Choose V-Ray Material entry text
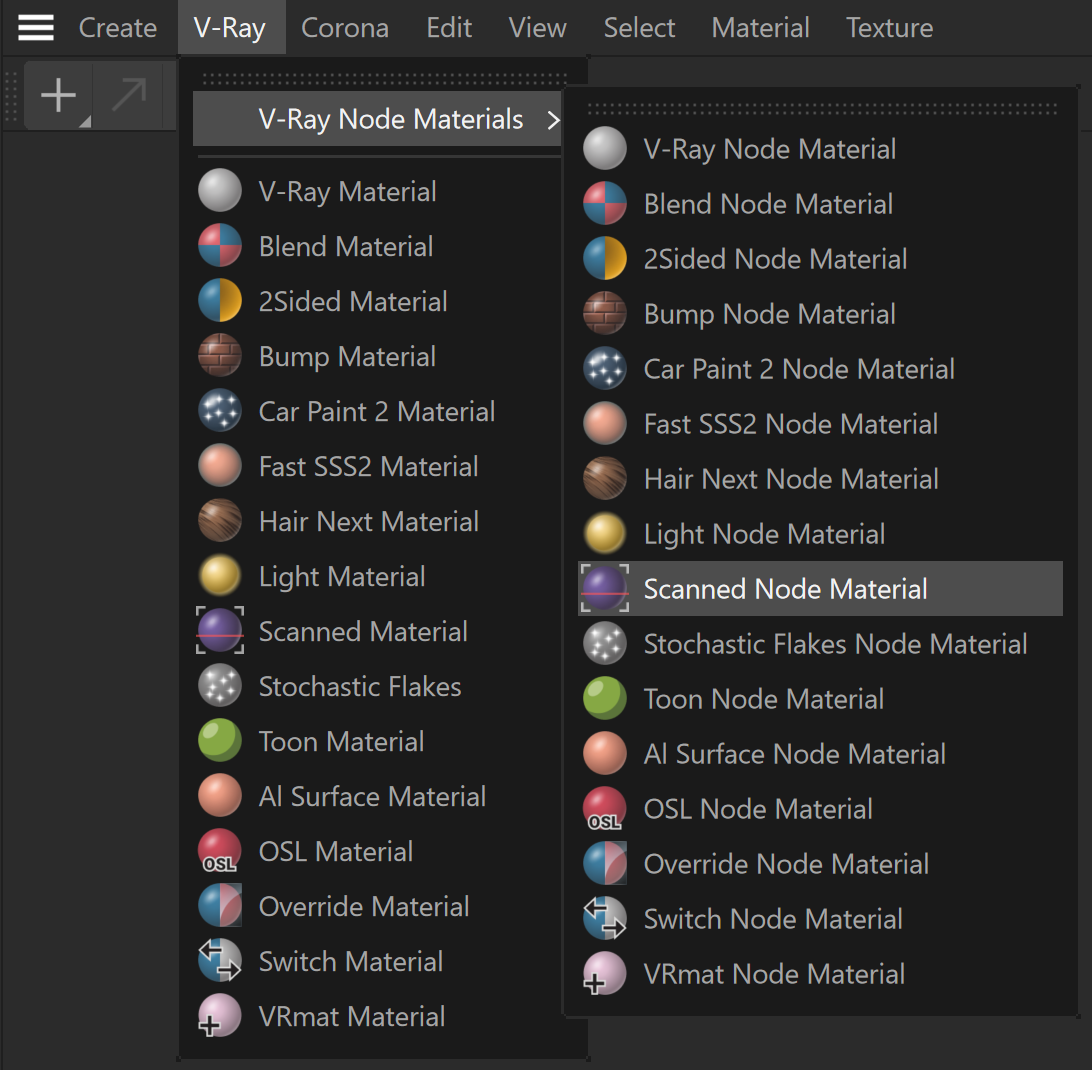The height and width of the screenshot is (1070, 1092). [x=348, y=192]
